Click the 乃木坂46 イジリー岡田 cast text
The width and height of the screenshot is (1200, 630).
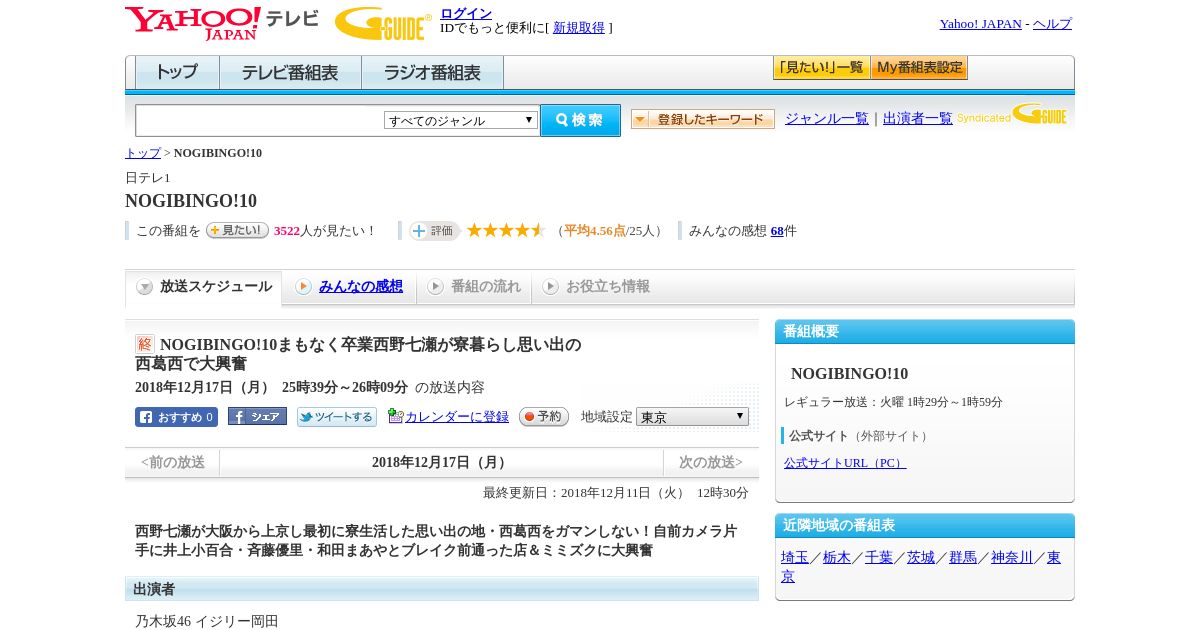(207, 621)
